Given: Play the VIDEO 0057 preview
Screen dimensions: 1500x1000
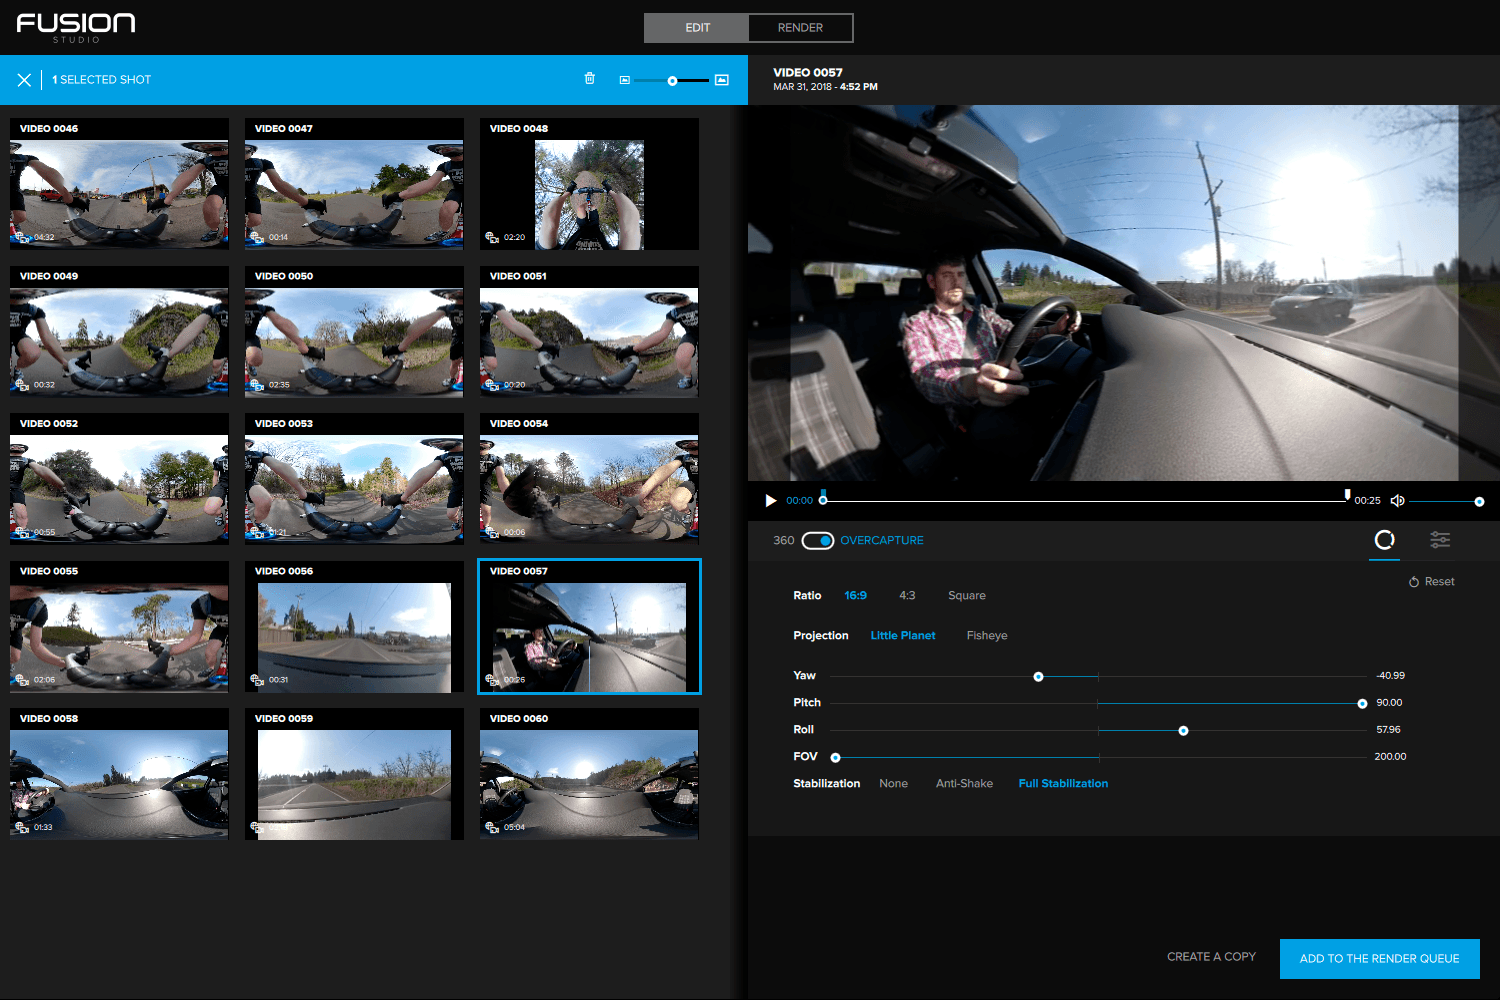Looking at the screenshot, I should [x=770, y=501].
